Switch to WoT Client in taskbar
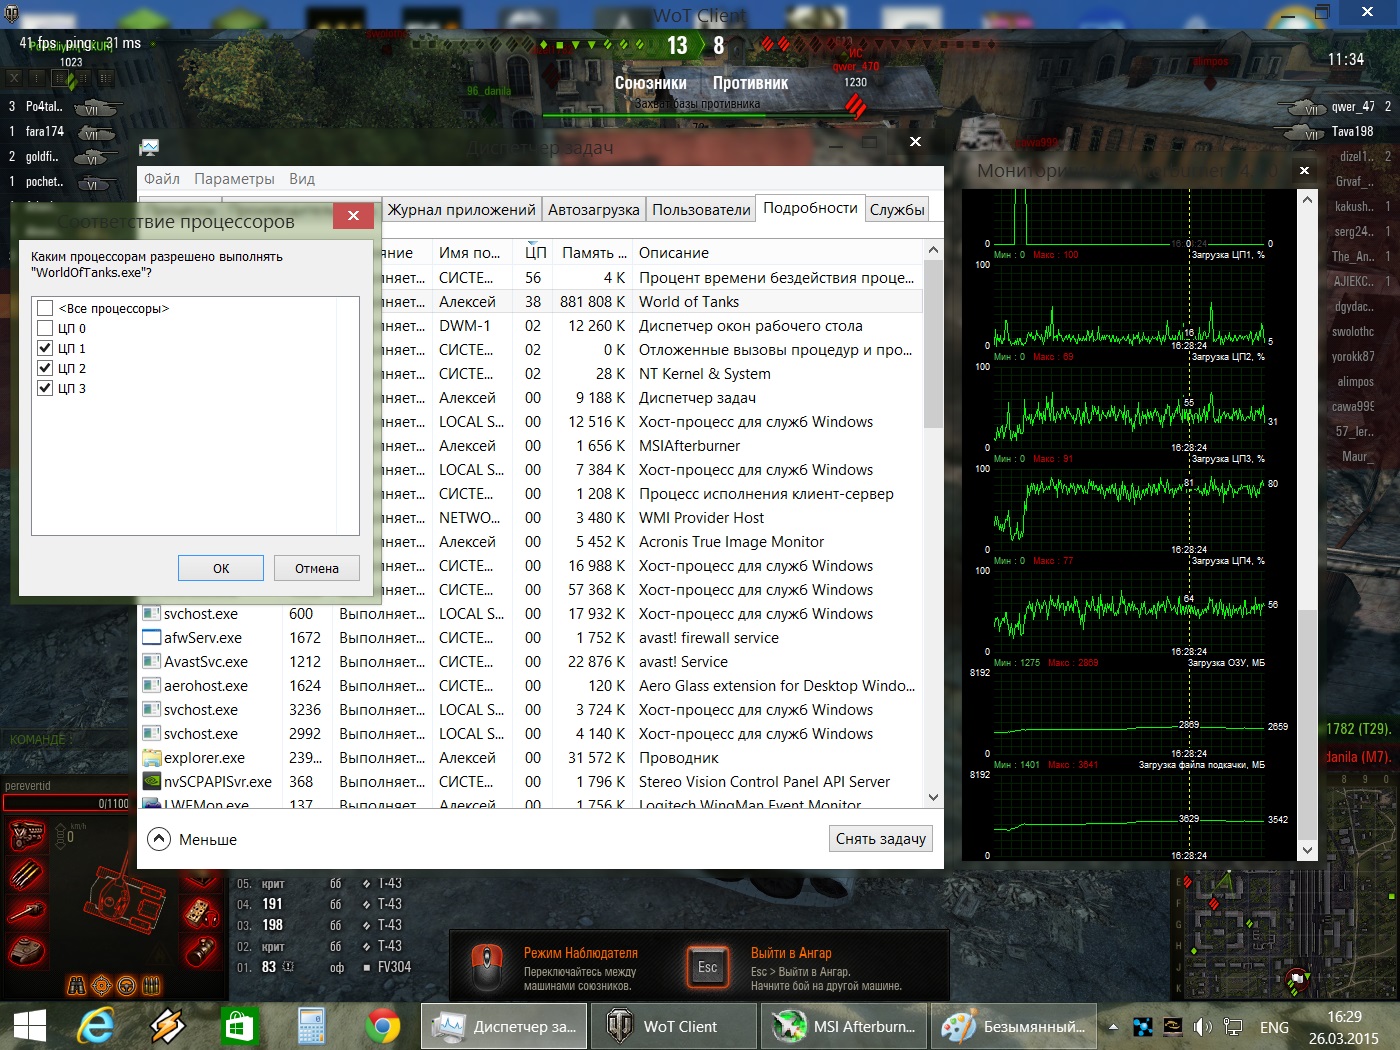Image resolution: width=1400 pixels, height=1050 pixels. 673,1026
